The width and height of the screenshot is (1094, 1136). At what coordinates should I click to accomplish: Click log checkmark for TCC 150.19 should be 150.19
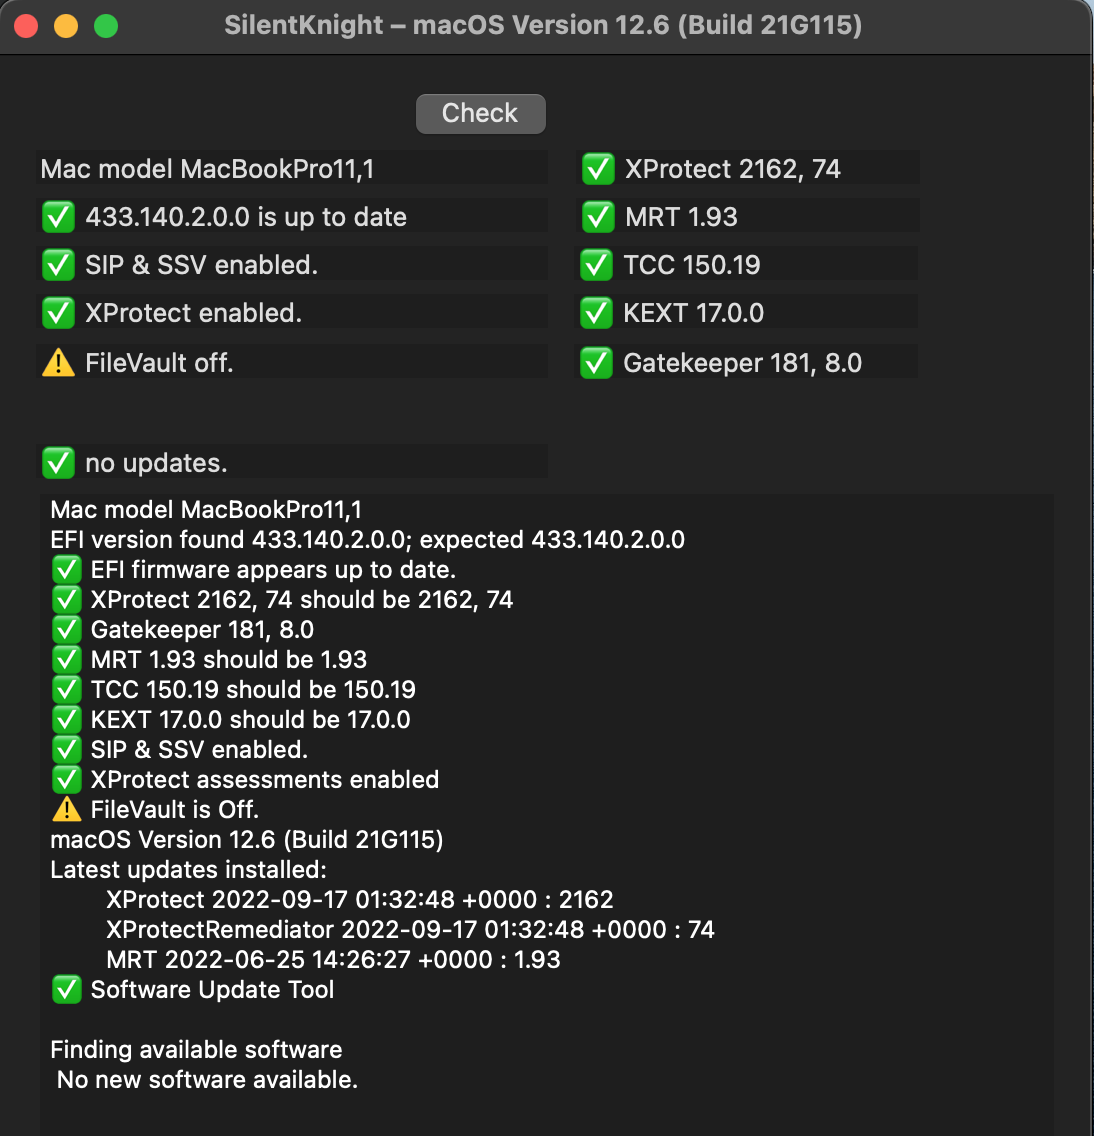click(x=67, y=689)
